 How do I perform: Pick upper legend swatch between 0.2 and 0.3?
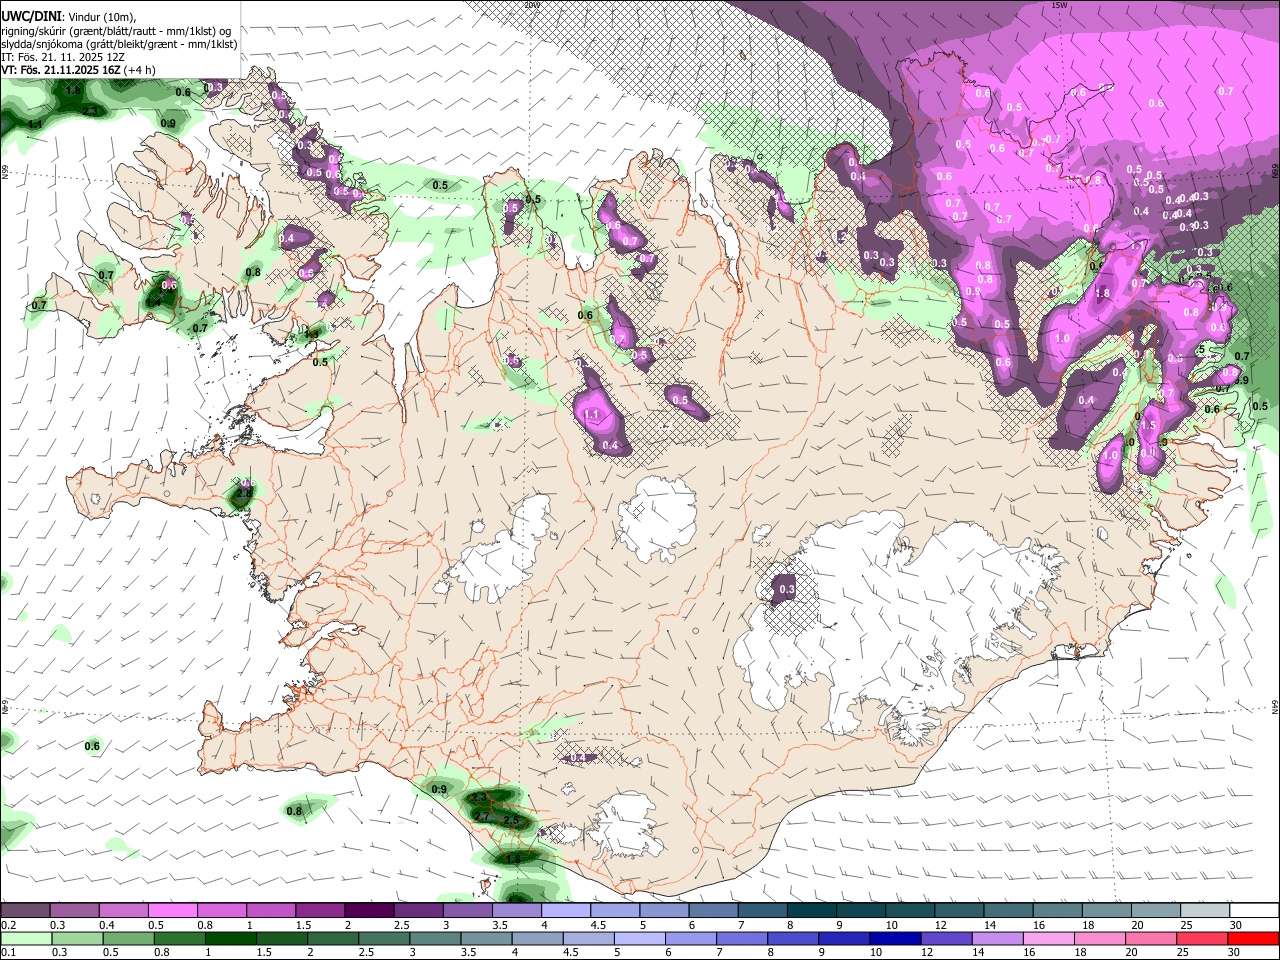coord(24,911)
